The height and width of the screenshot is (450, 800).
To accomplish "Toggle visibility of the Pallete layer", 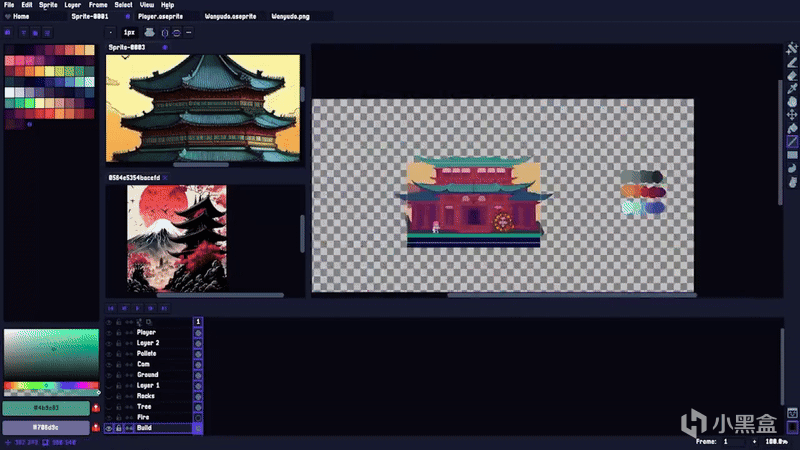I will (x=109, y=354).
